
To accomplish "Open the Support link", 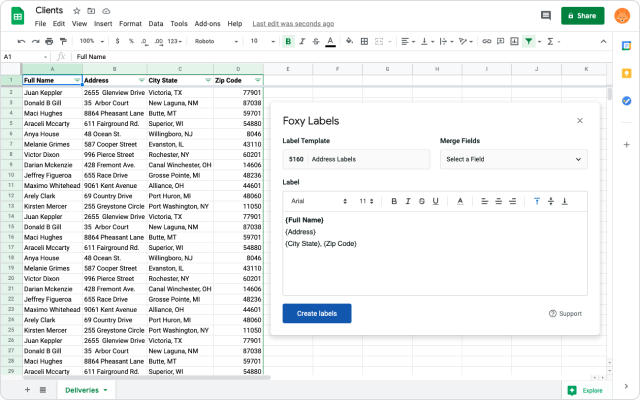I will (x=565, y=313).
